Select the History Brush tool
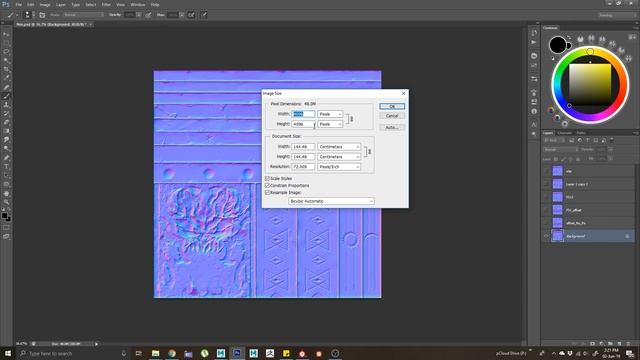Screen dimensions: 640x360 pyautogui.click(x=6, y=113)
